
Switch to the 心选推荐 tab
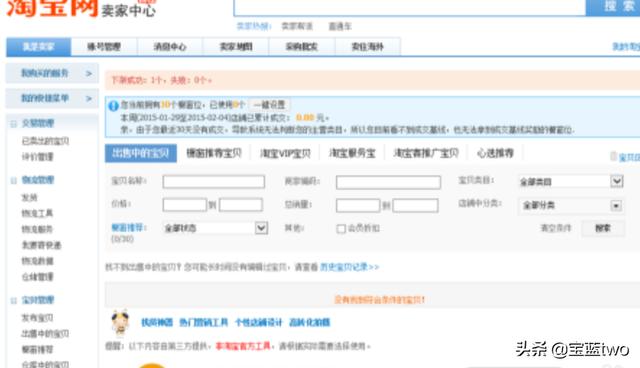(495, 153)
